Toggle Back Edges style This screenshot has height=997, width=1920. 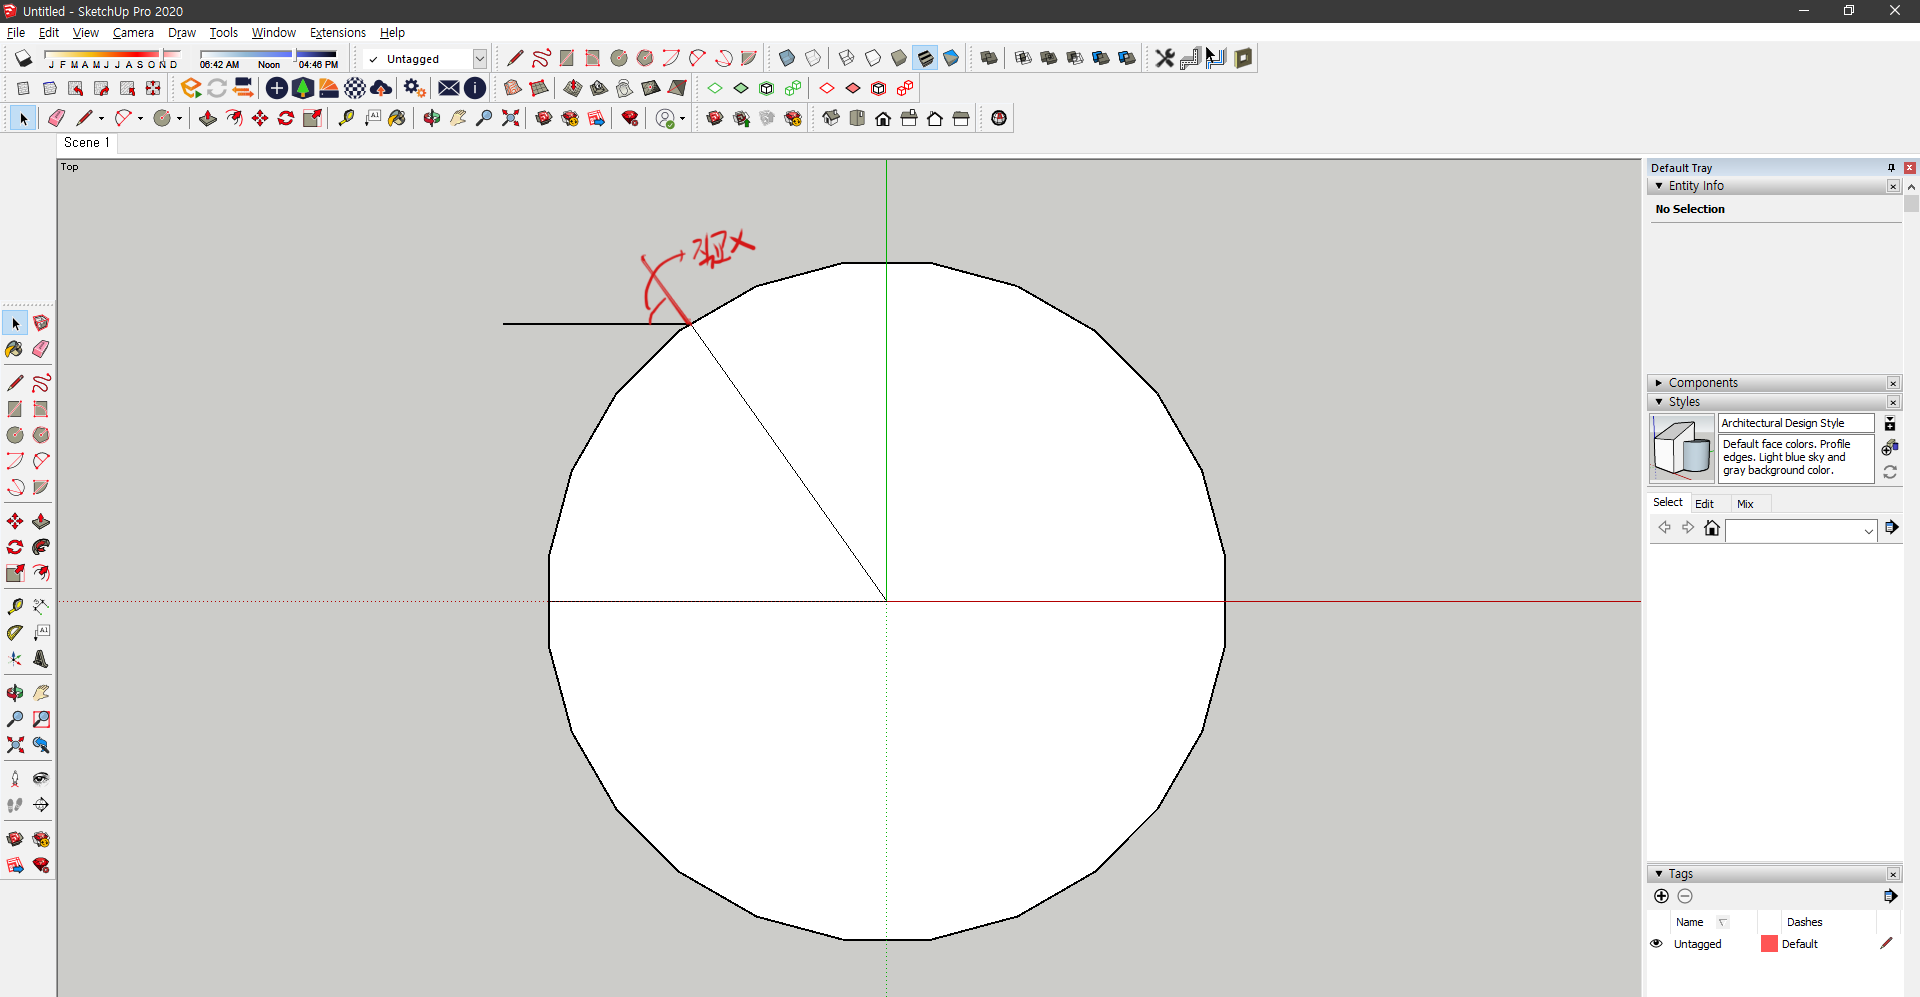813,58
